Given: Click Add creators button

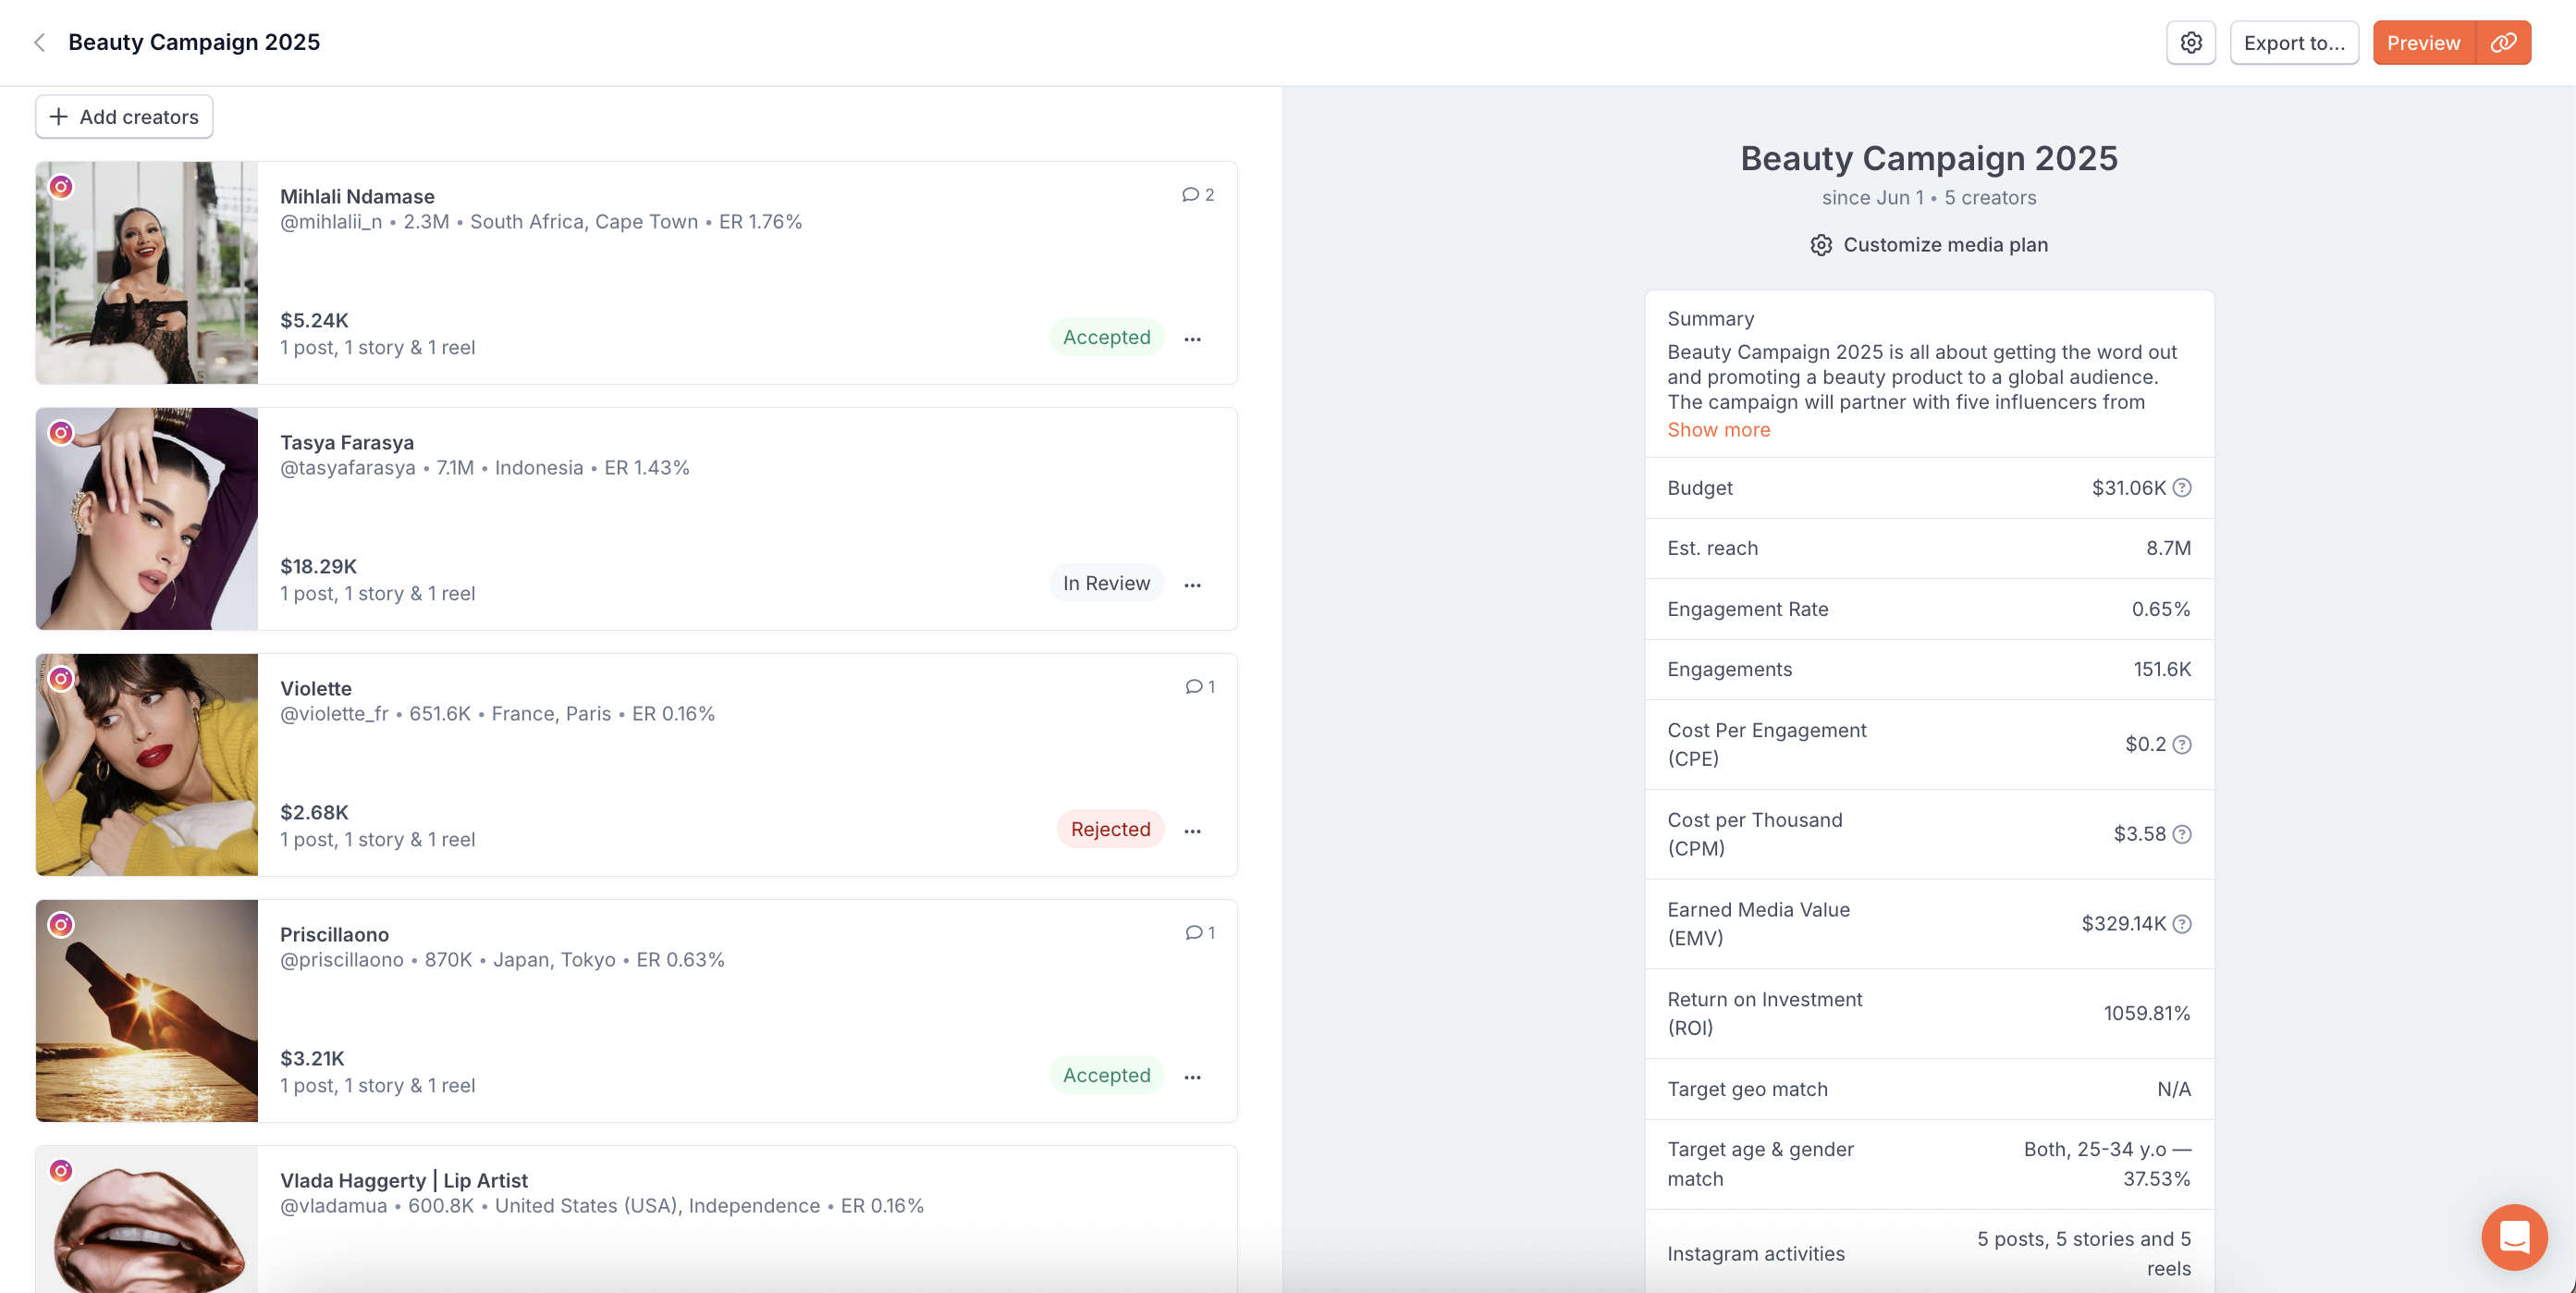Looking at the screenshot, I should 124,117.
